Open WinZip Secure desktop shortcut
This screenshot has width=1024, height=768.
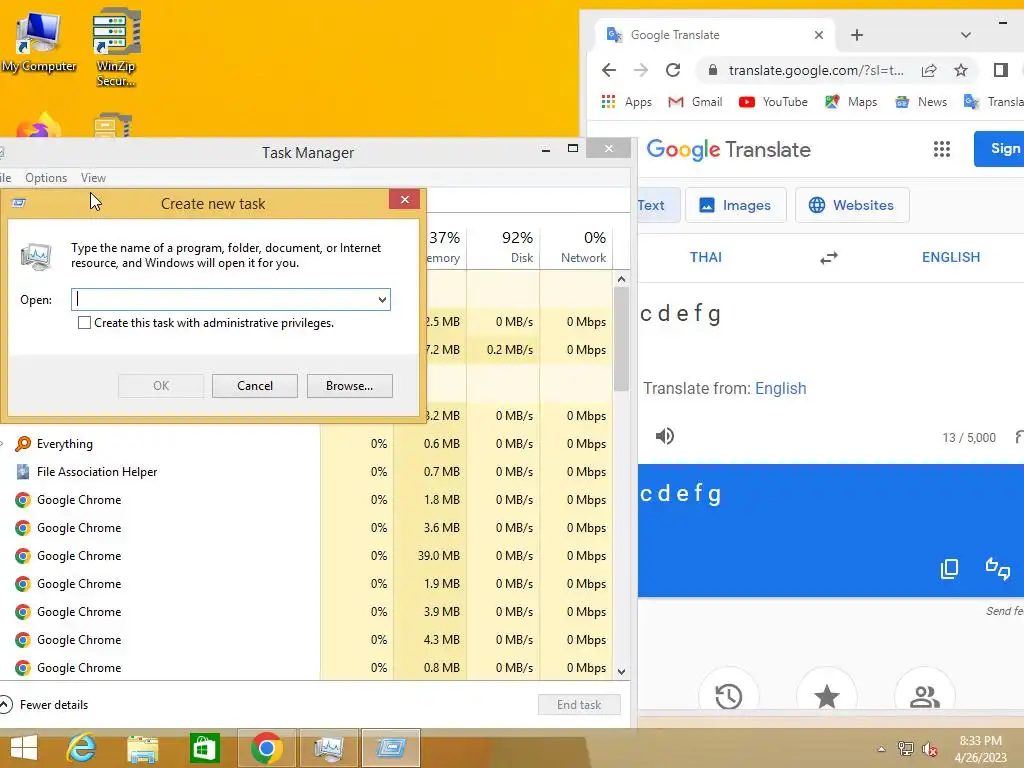click(x=116, y=47)
